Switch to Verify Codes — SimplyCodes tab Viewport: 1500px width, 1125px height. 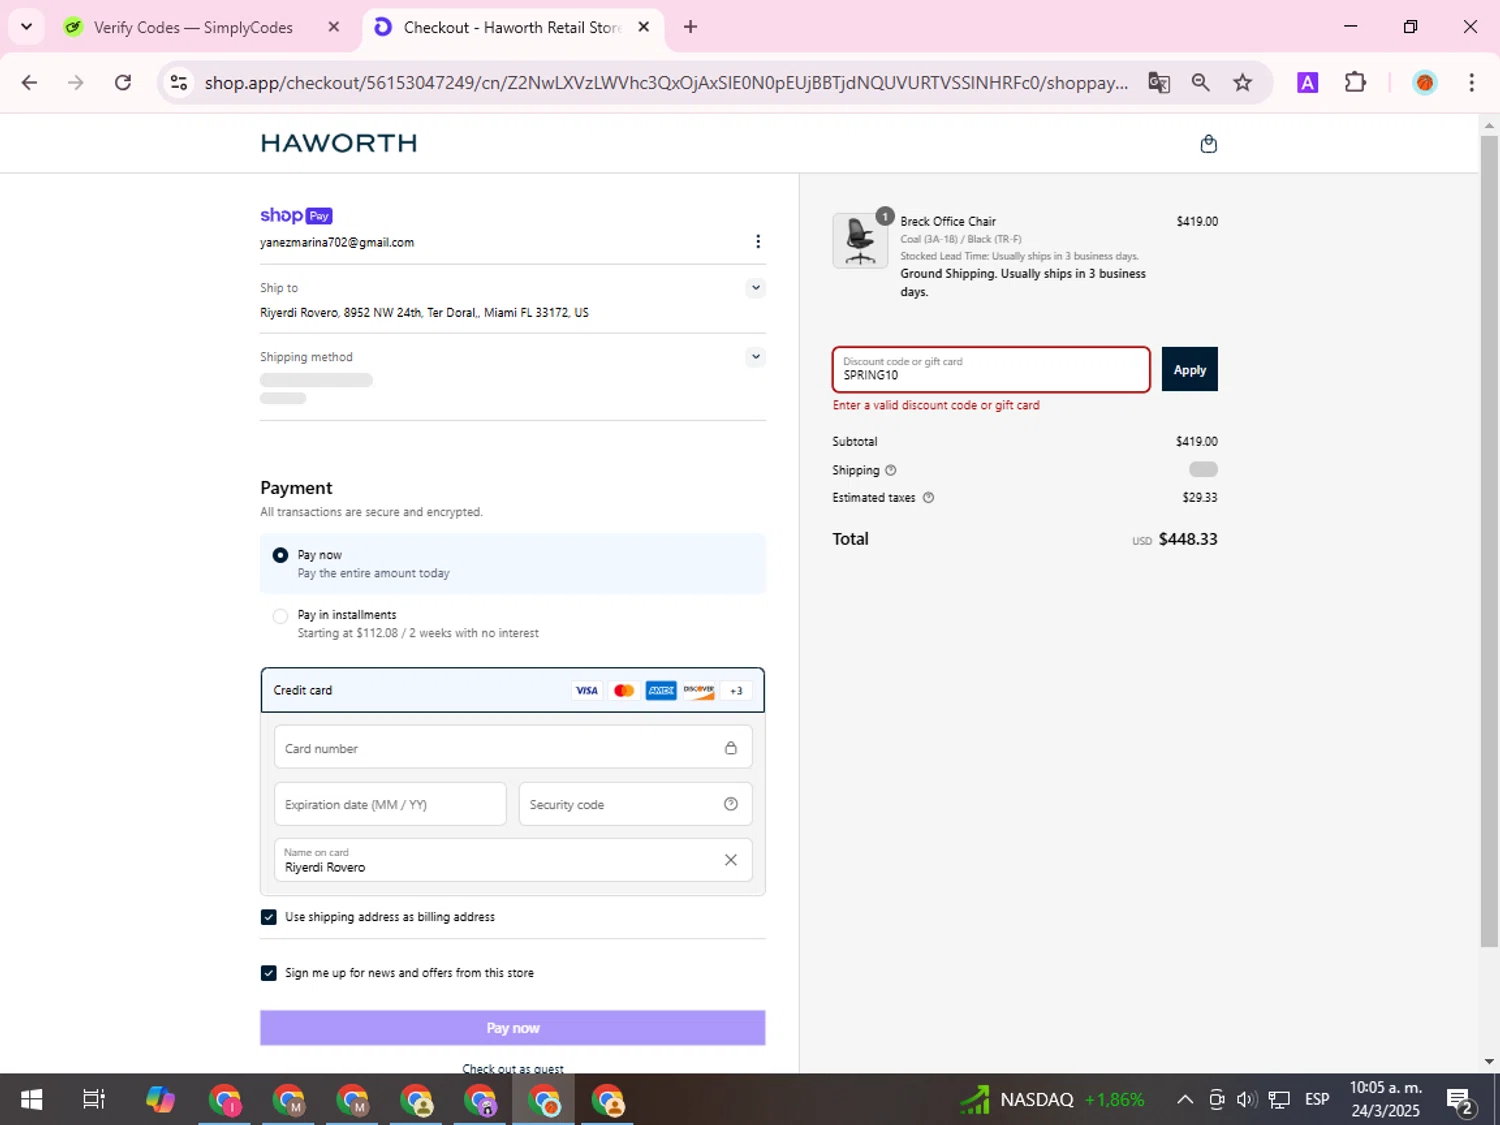(x=193, y=27)
